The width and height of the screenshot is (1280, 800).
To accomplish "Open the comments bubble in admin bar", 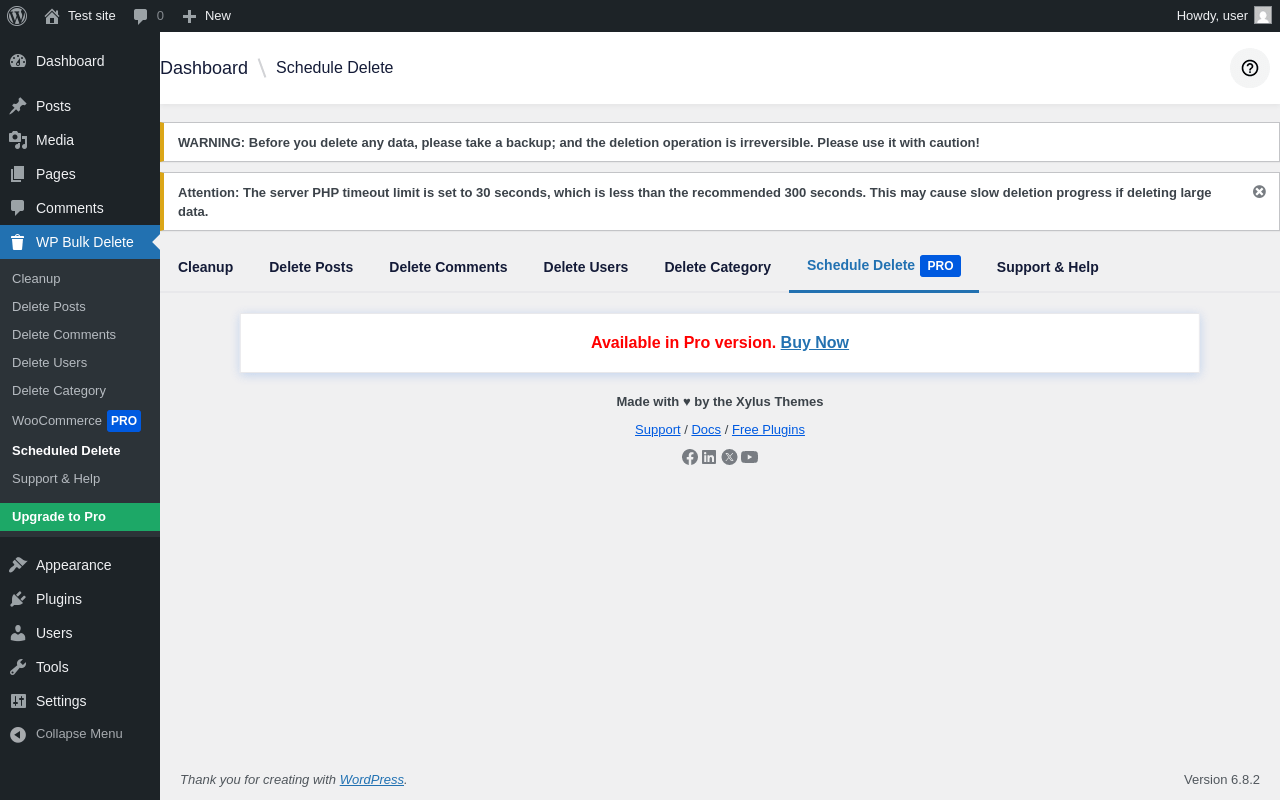I will point(141,16).
